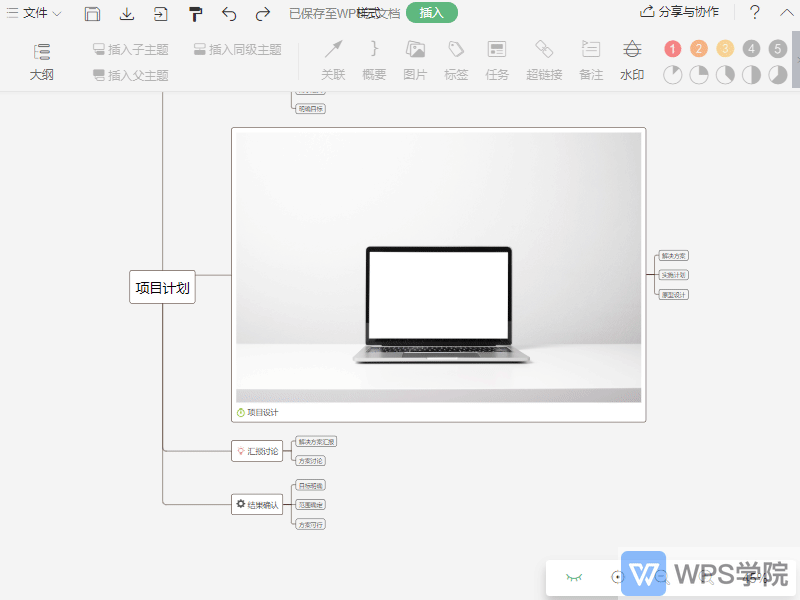
Task: Select the 汇报讨论 topic node
Action: [257, 451]
